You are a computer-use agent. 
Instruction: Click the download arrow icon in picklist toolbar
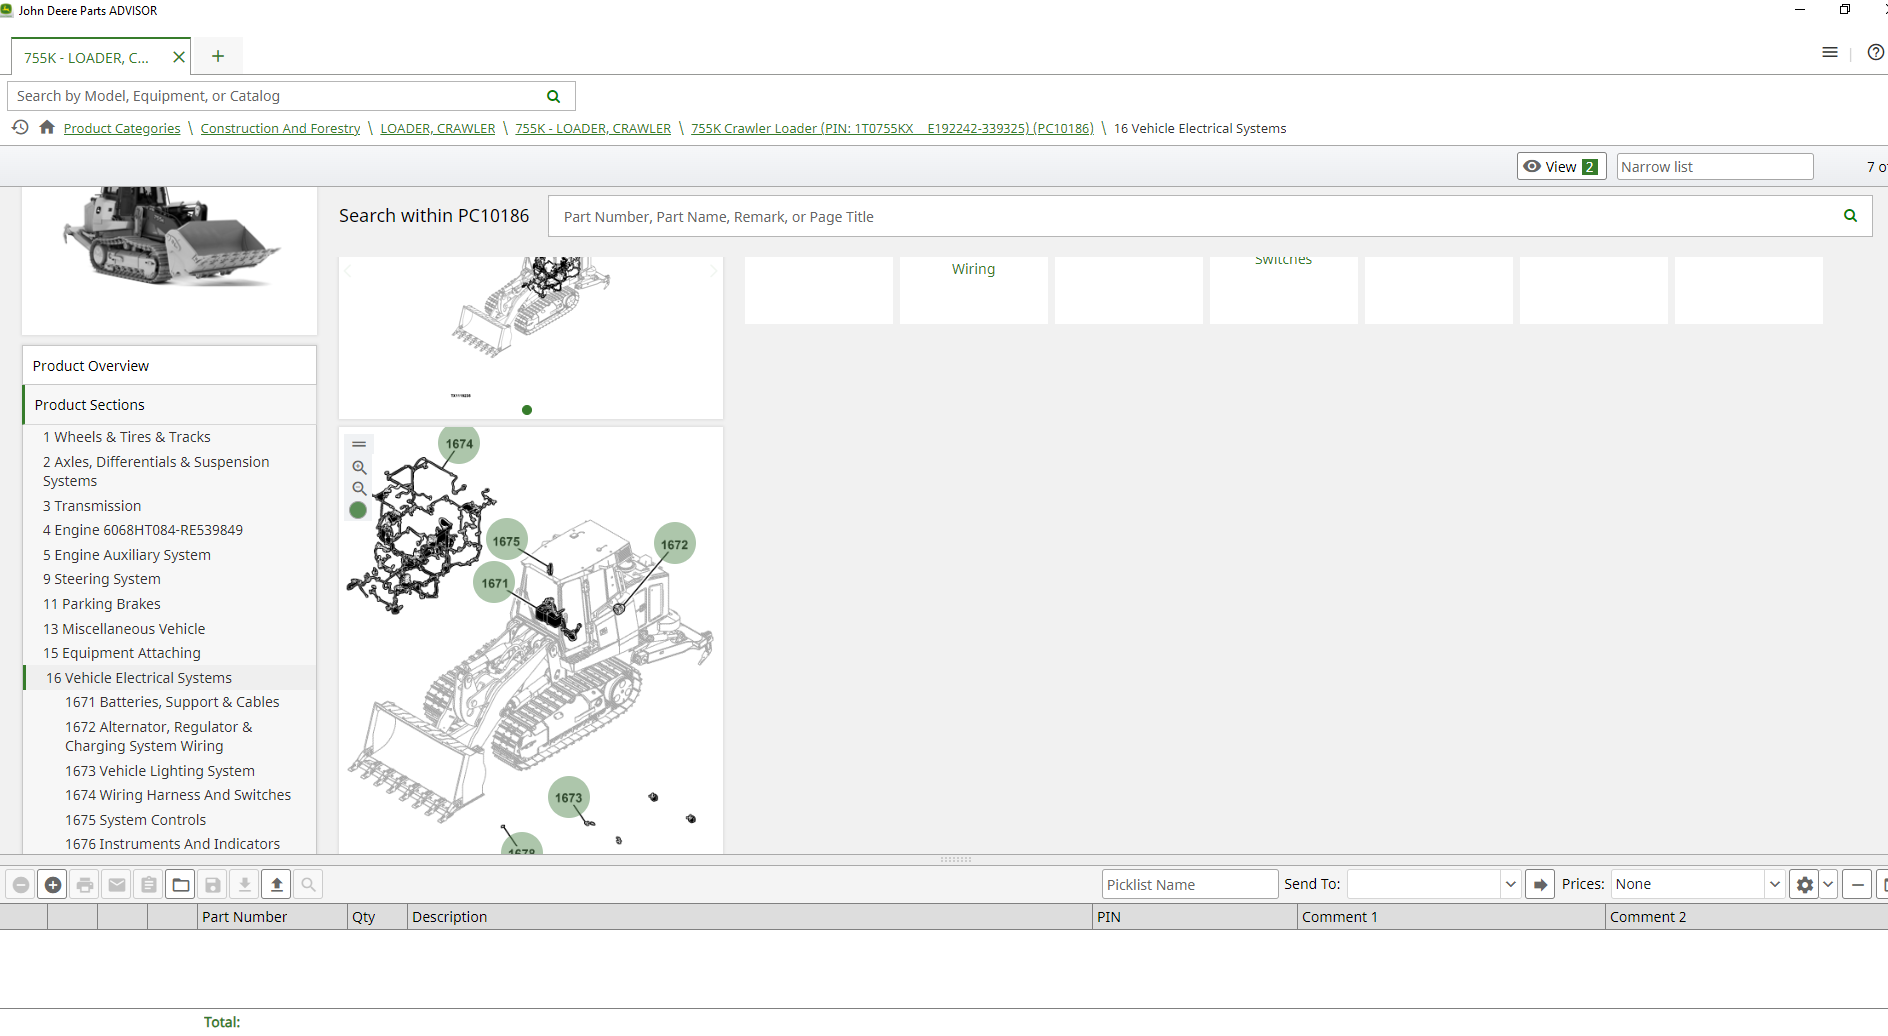[x=245, y=885]
